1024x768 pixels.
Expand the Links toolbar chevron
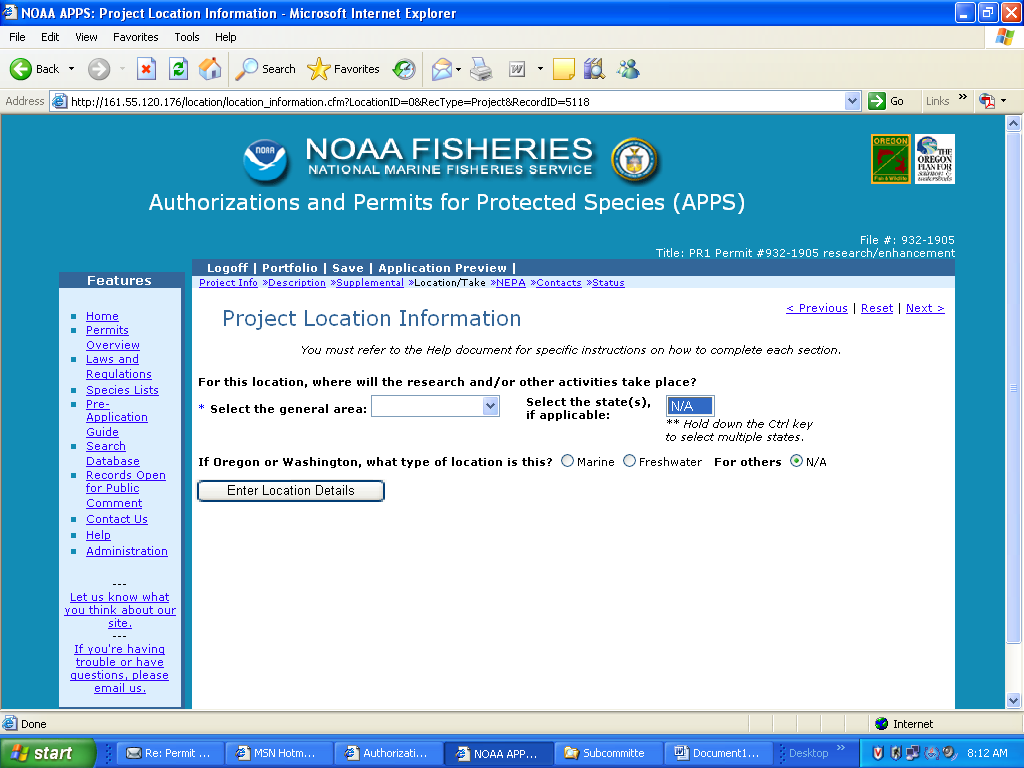(x=963, y=97)
